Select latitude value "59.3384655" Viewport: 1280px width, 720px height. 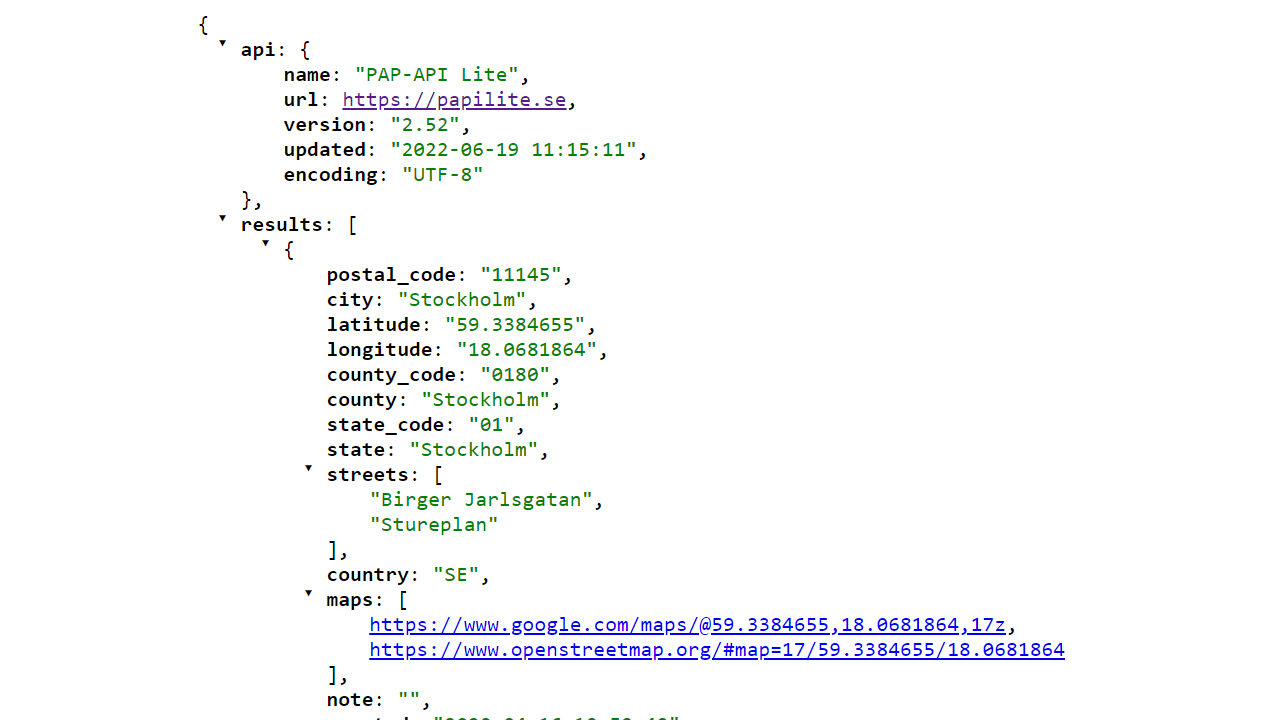click(x=515, y=325)
